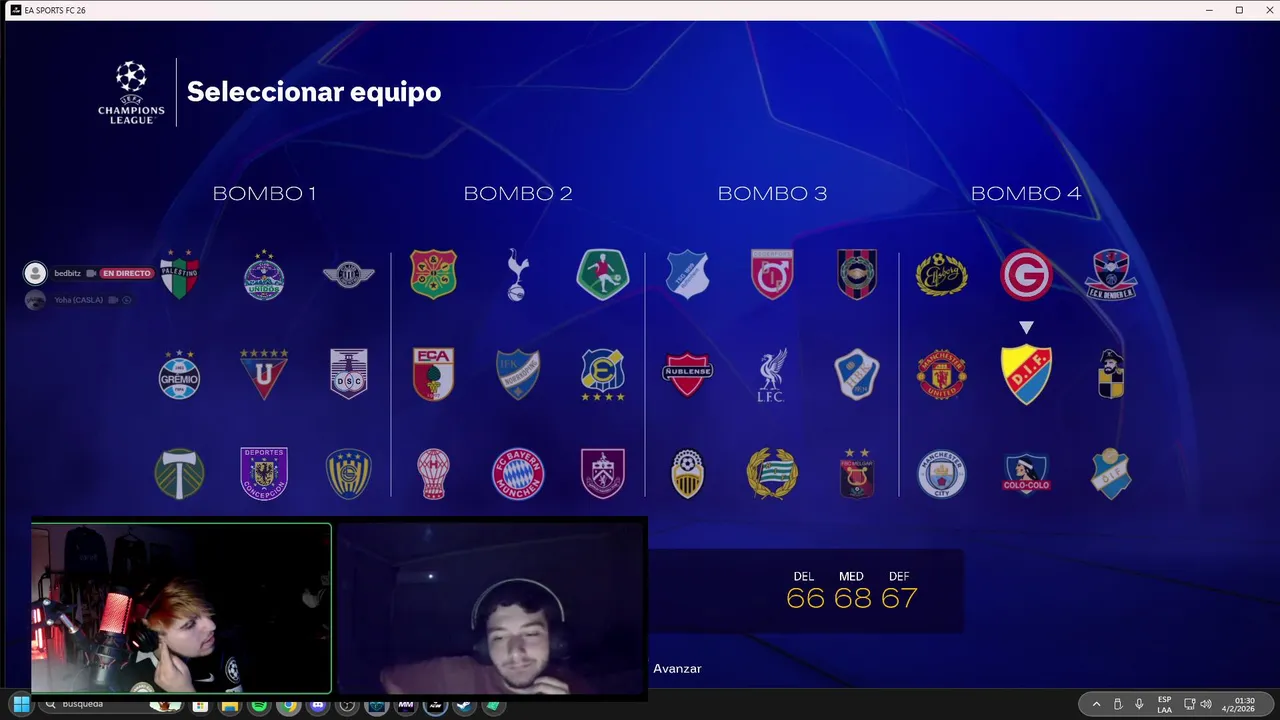Viewport: 1280px width, 720px height.
Task: Pick the Manchester City crest
Action: coord(942,474)
